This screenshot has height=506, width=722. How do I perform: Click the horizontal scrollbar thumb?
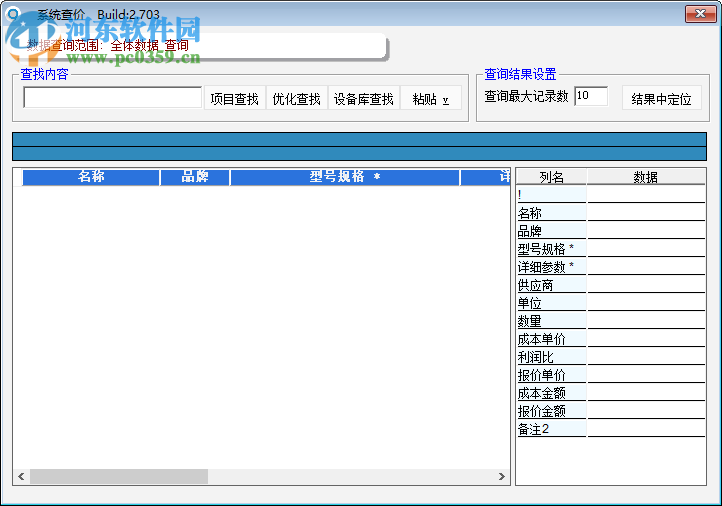pyautogui.click(x=119, y=477)
